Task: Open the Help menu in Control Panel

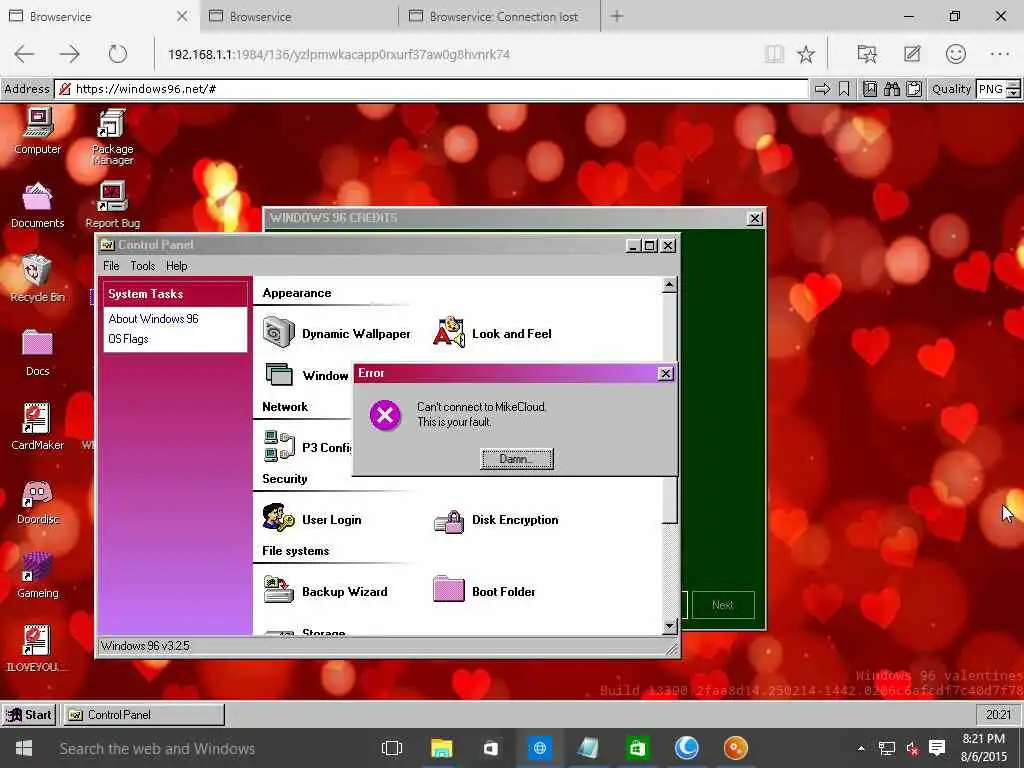Action: click(x=176, y=266)
